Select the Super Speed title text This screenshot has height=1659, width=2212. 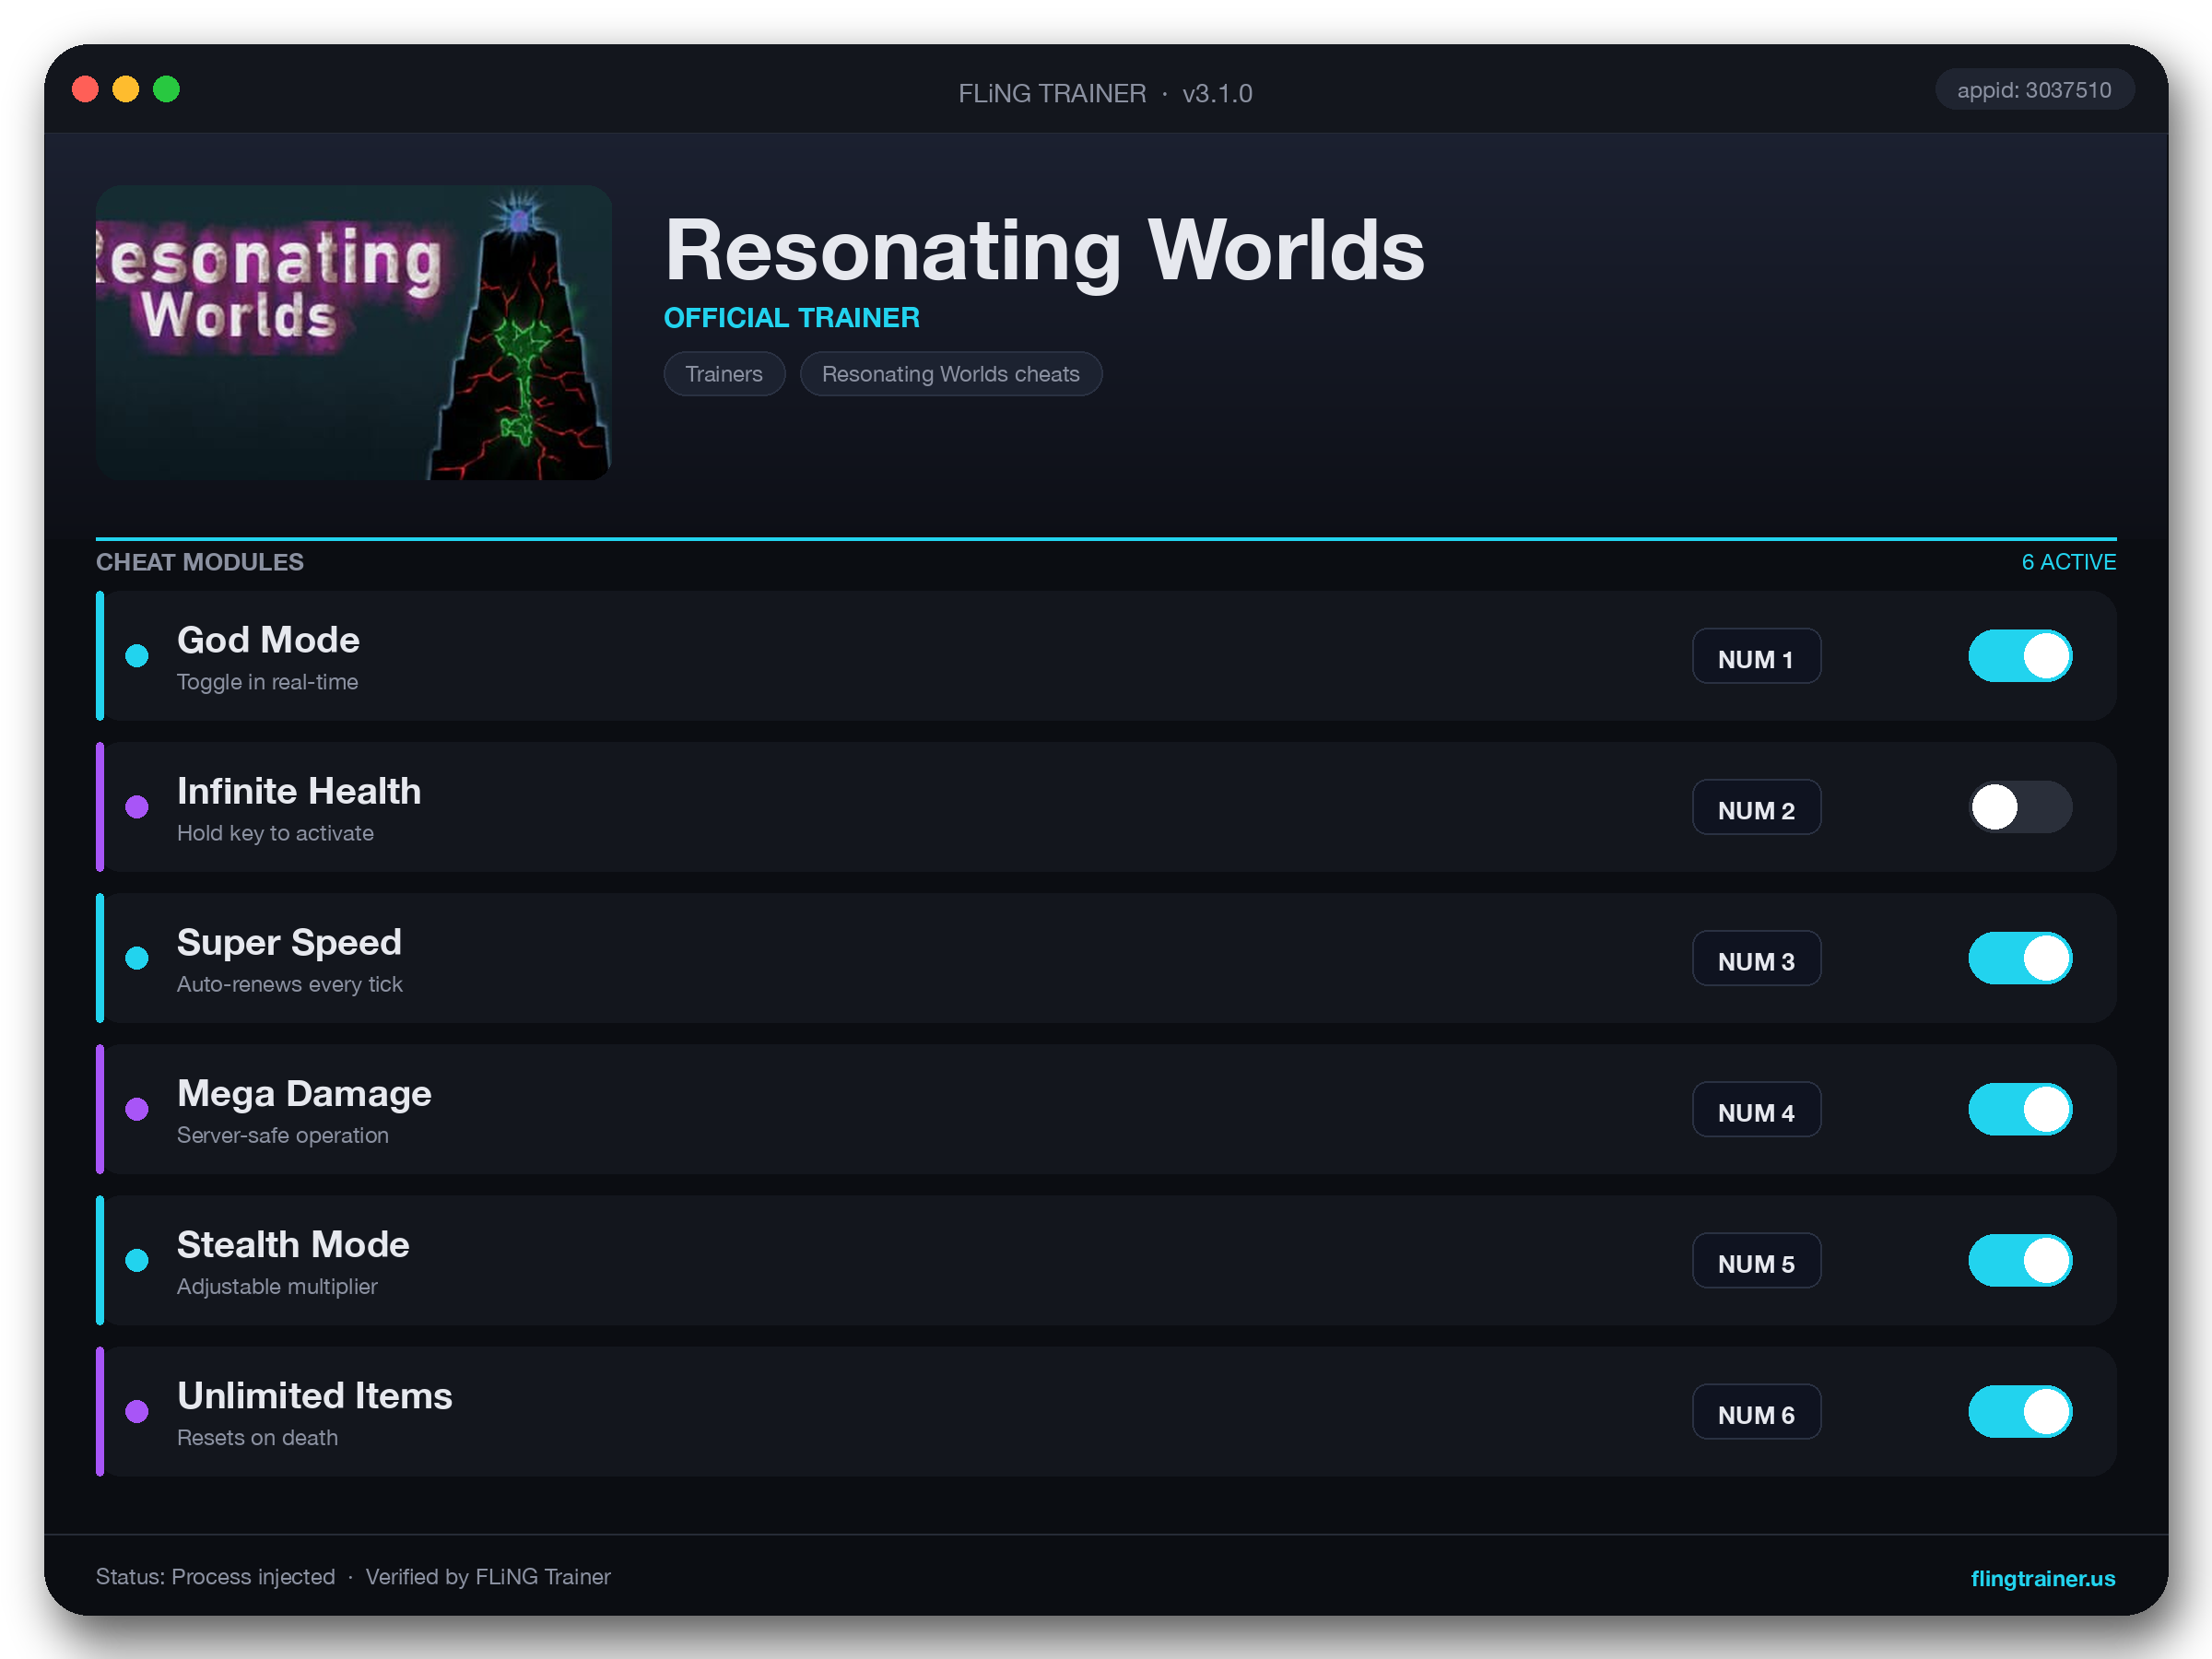coord(289,942)
